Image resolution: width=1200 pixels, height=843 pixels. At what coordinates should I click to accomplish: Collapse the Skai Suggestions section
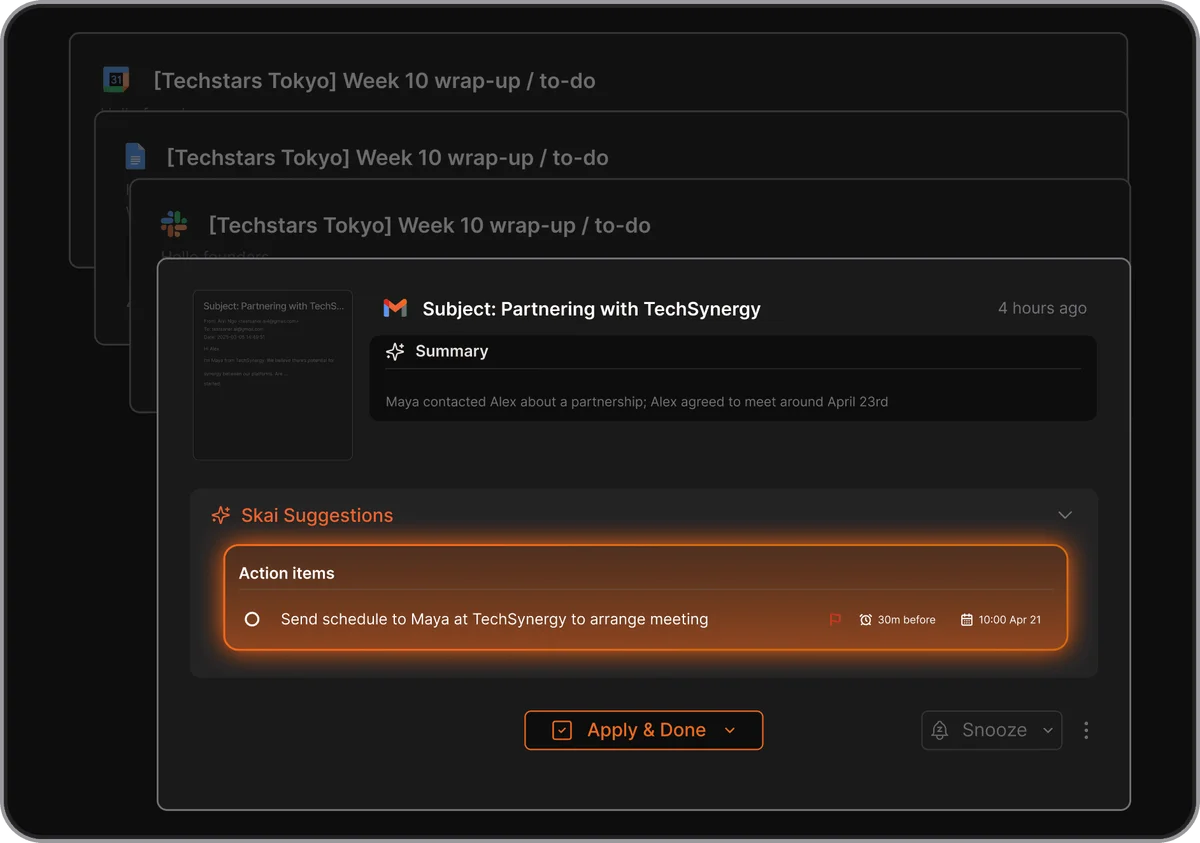coord(1064,514)
